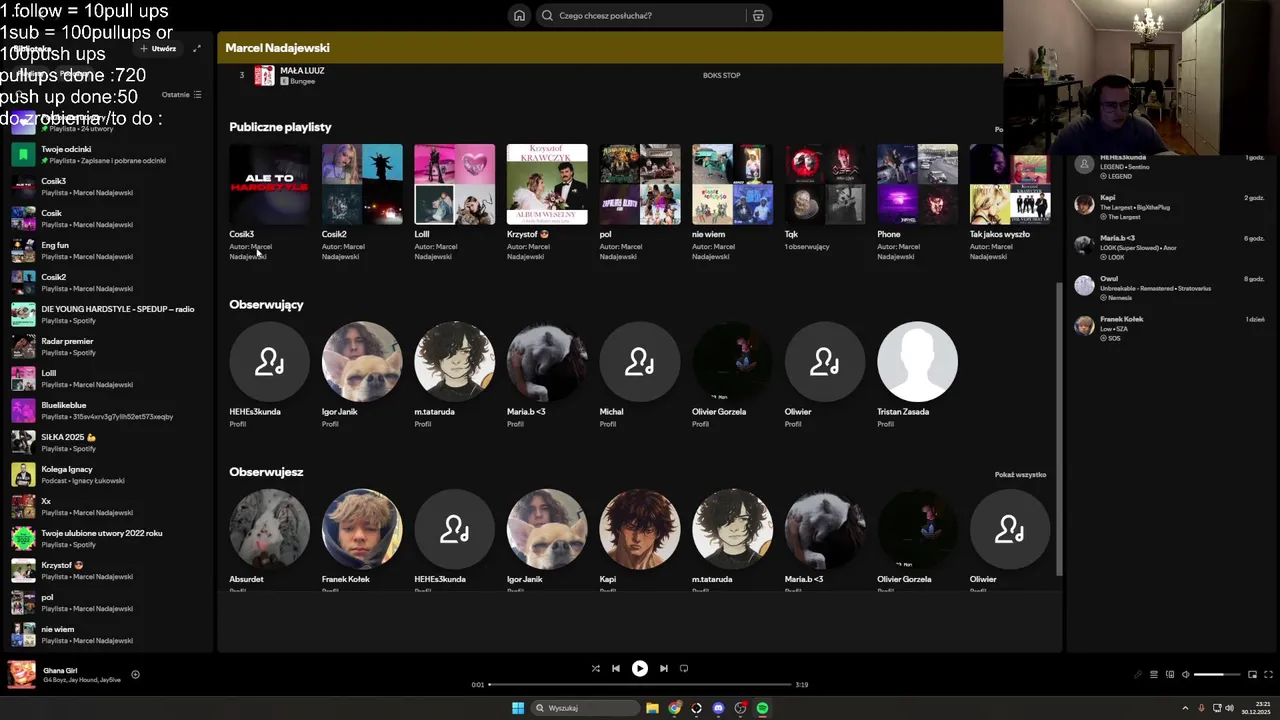Open 'Kolega Ignacy' podcast in library
Viewport: 1280px width, 720px height.
[110, 474]
